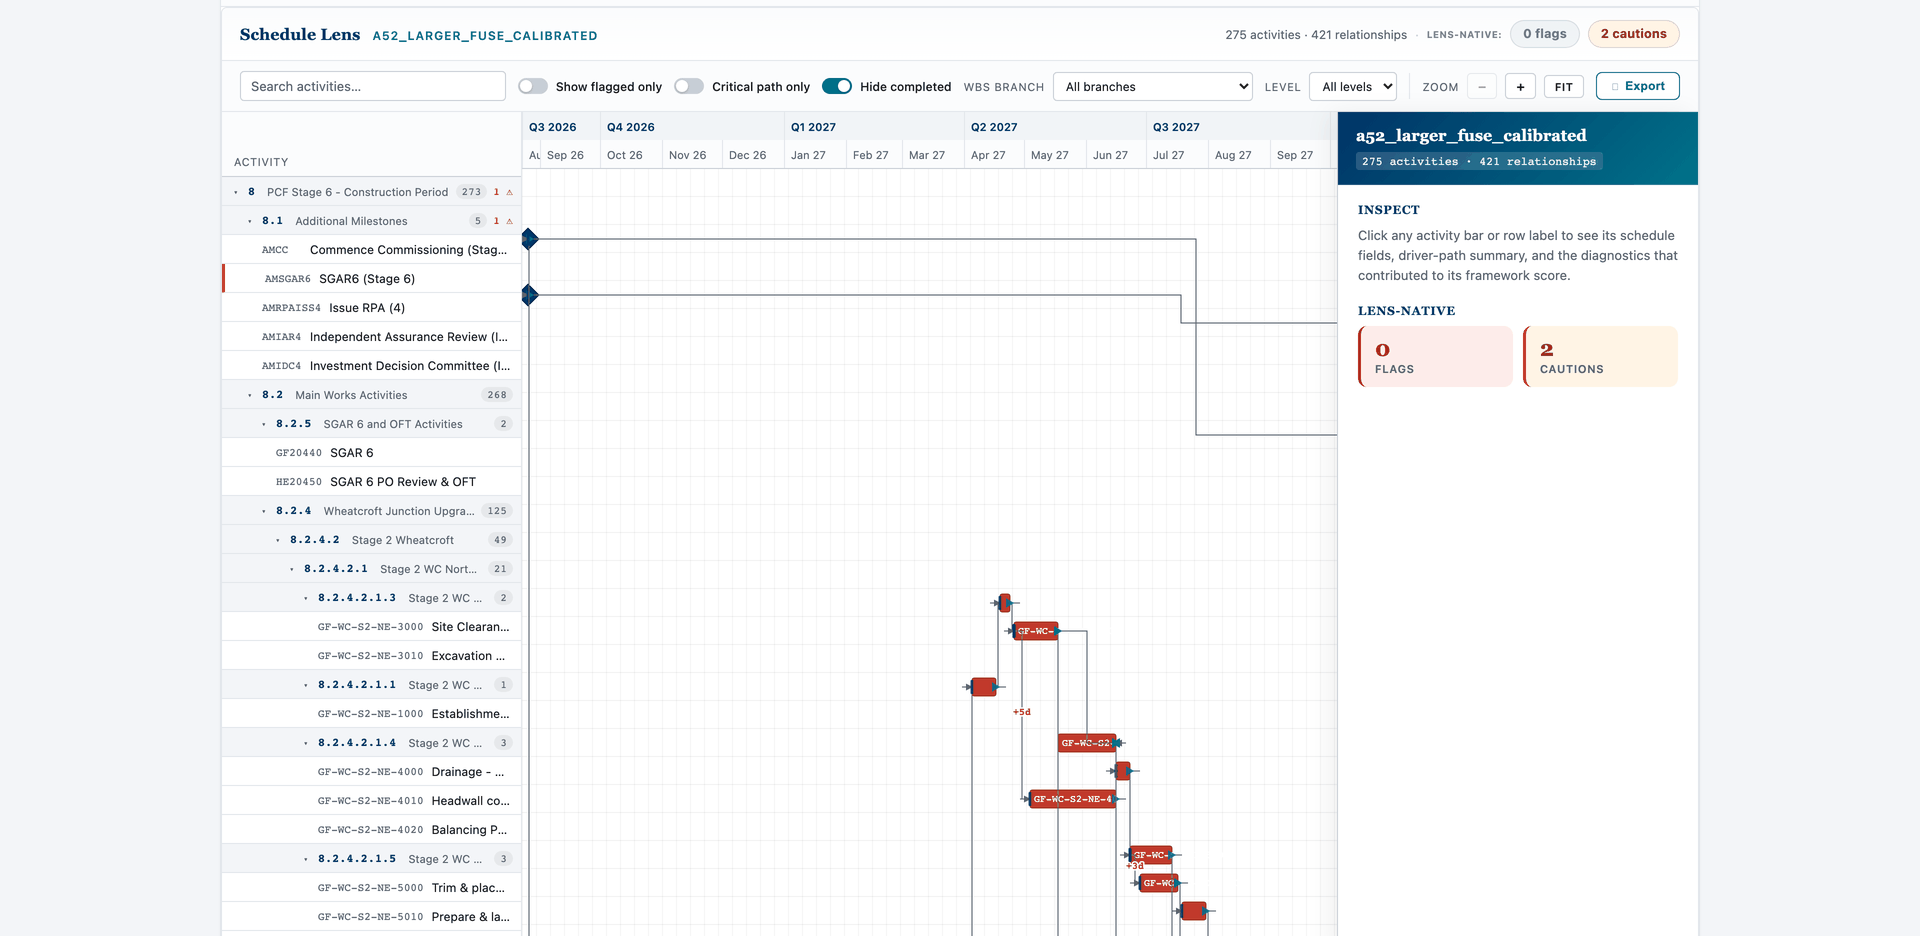Click the 125 badge on Wheatcroft Junction row
1920x936 pixels.
pos(497,511)
